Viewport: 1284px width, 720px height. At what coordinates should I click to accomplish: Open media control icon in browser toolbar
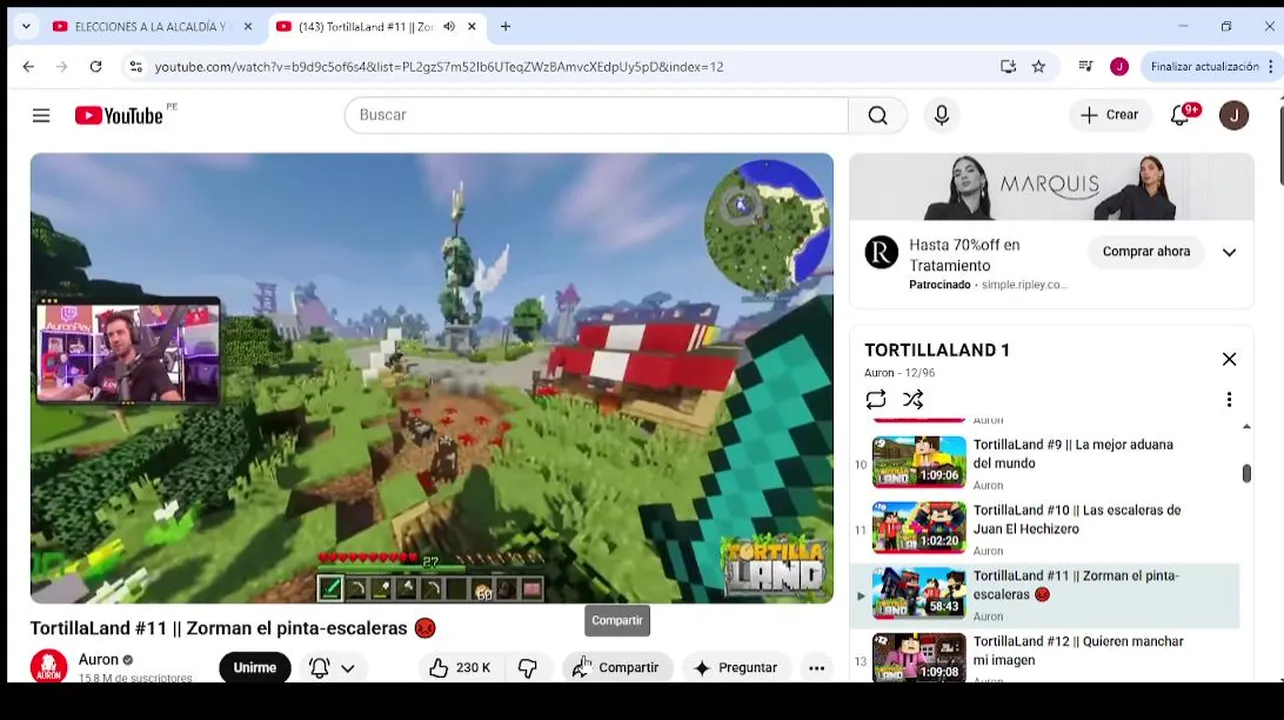click(x=1086, y=67)
